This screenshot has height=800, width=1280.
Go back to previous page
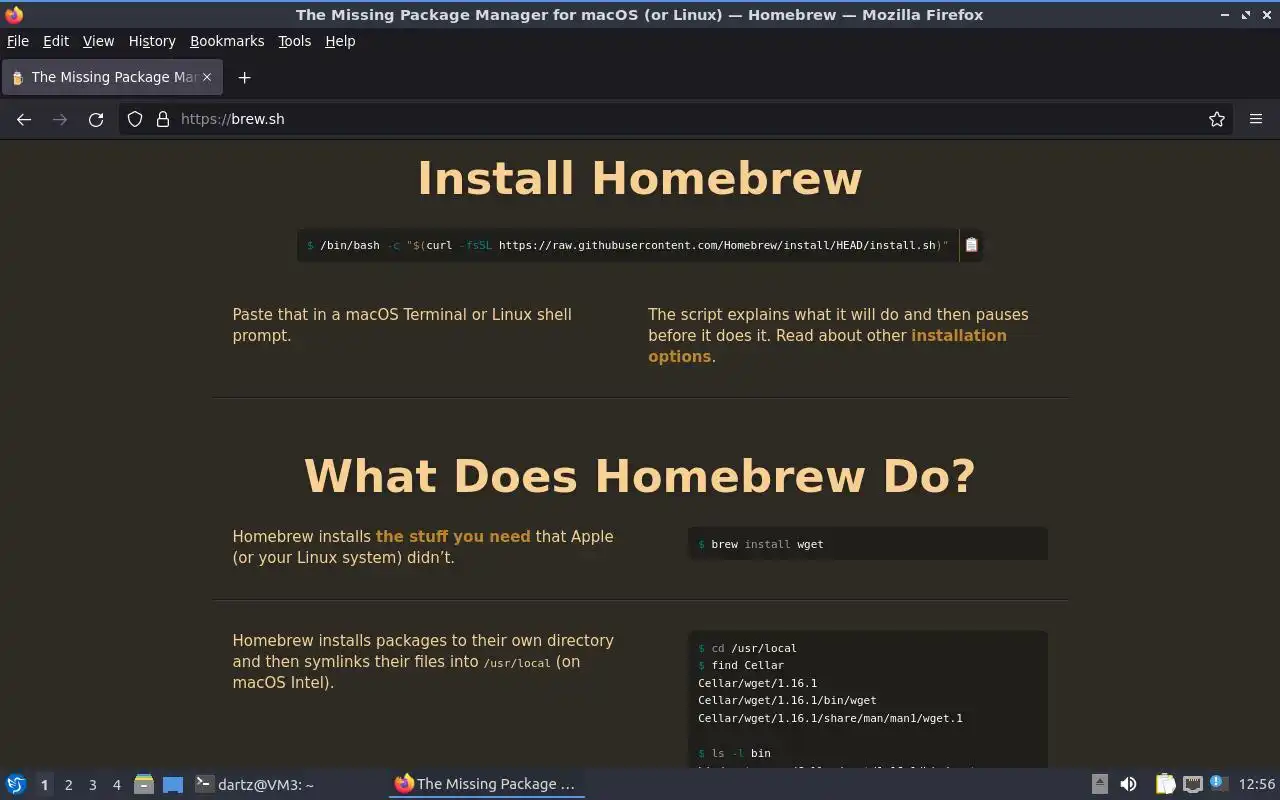coord(24,119)
